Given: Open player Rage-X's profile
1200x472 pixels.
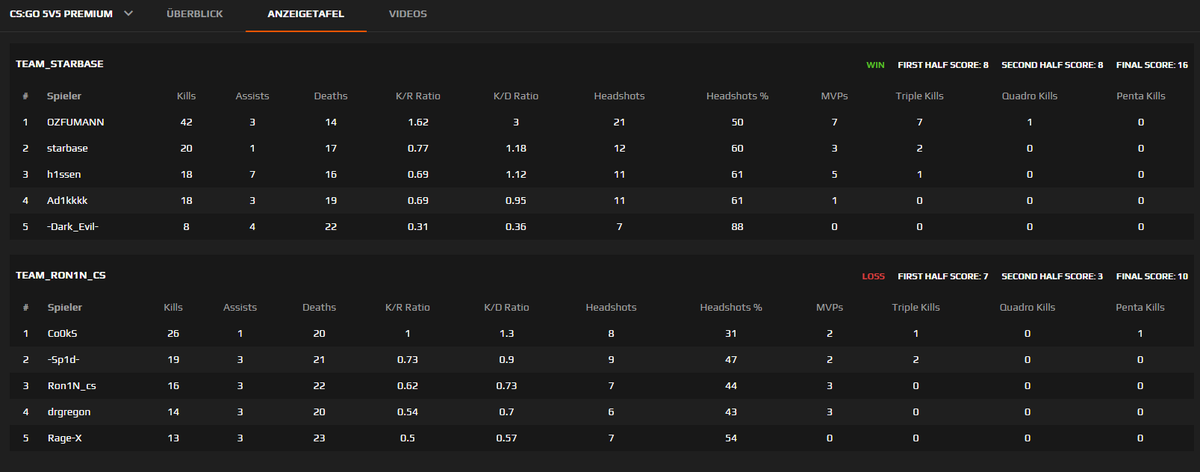Looking at the screenshot, I should click(x=65, y=437).
